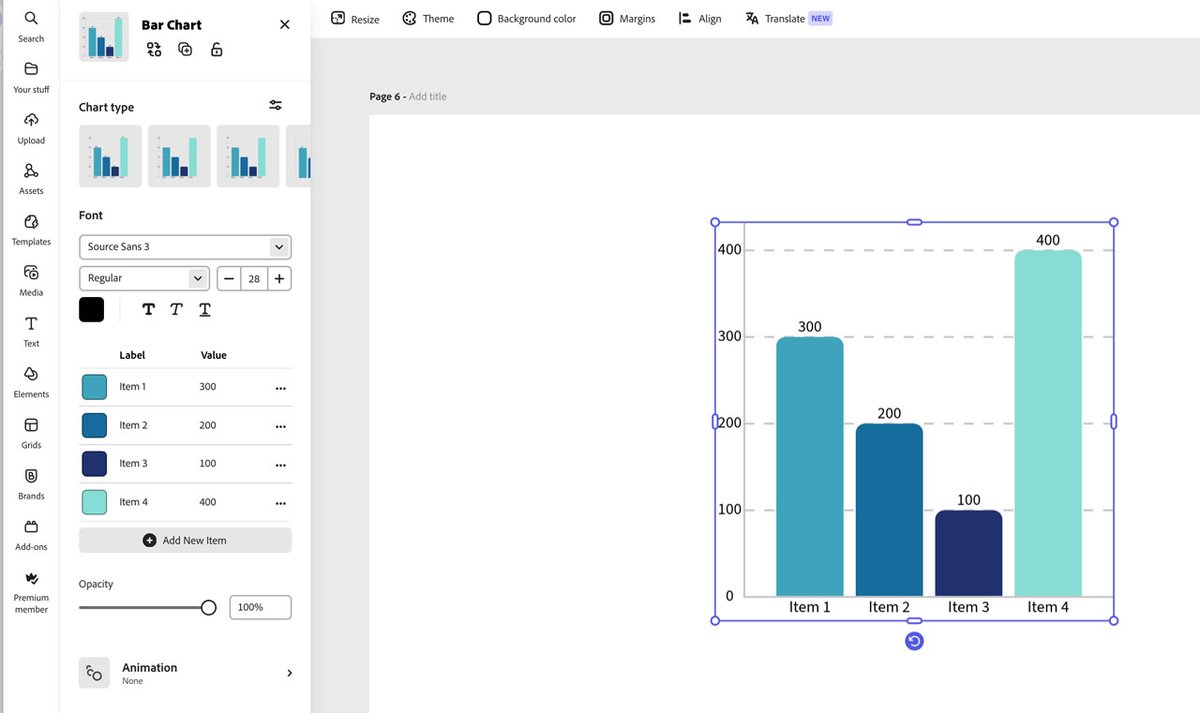Click the opacity slider handle
This screenshot has height=713, width=1200.
tap(208, 607)
